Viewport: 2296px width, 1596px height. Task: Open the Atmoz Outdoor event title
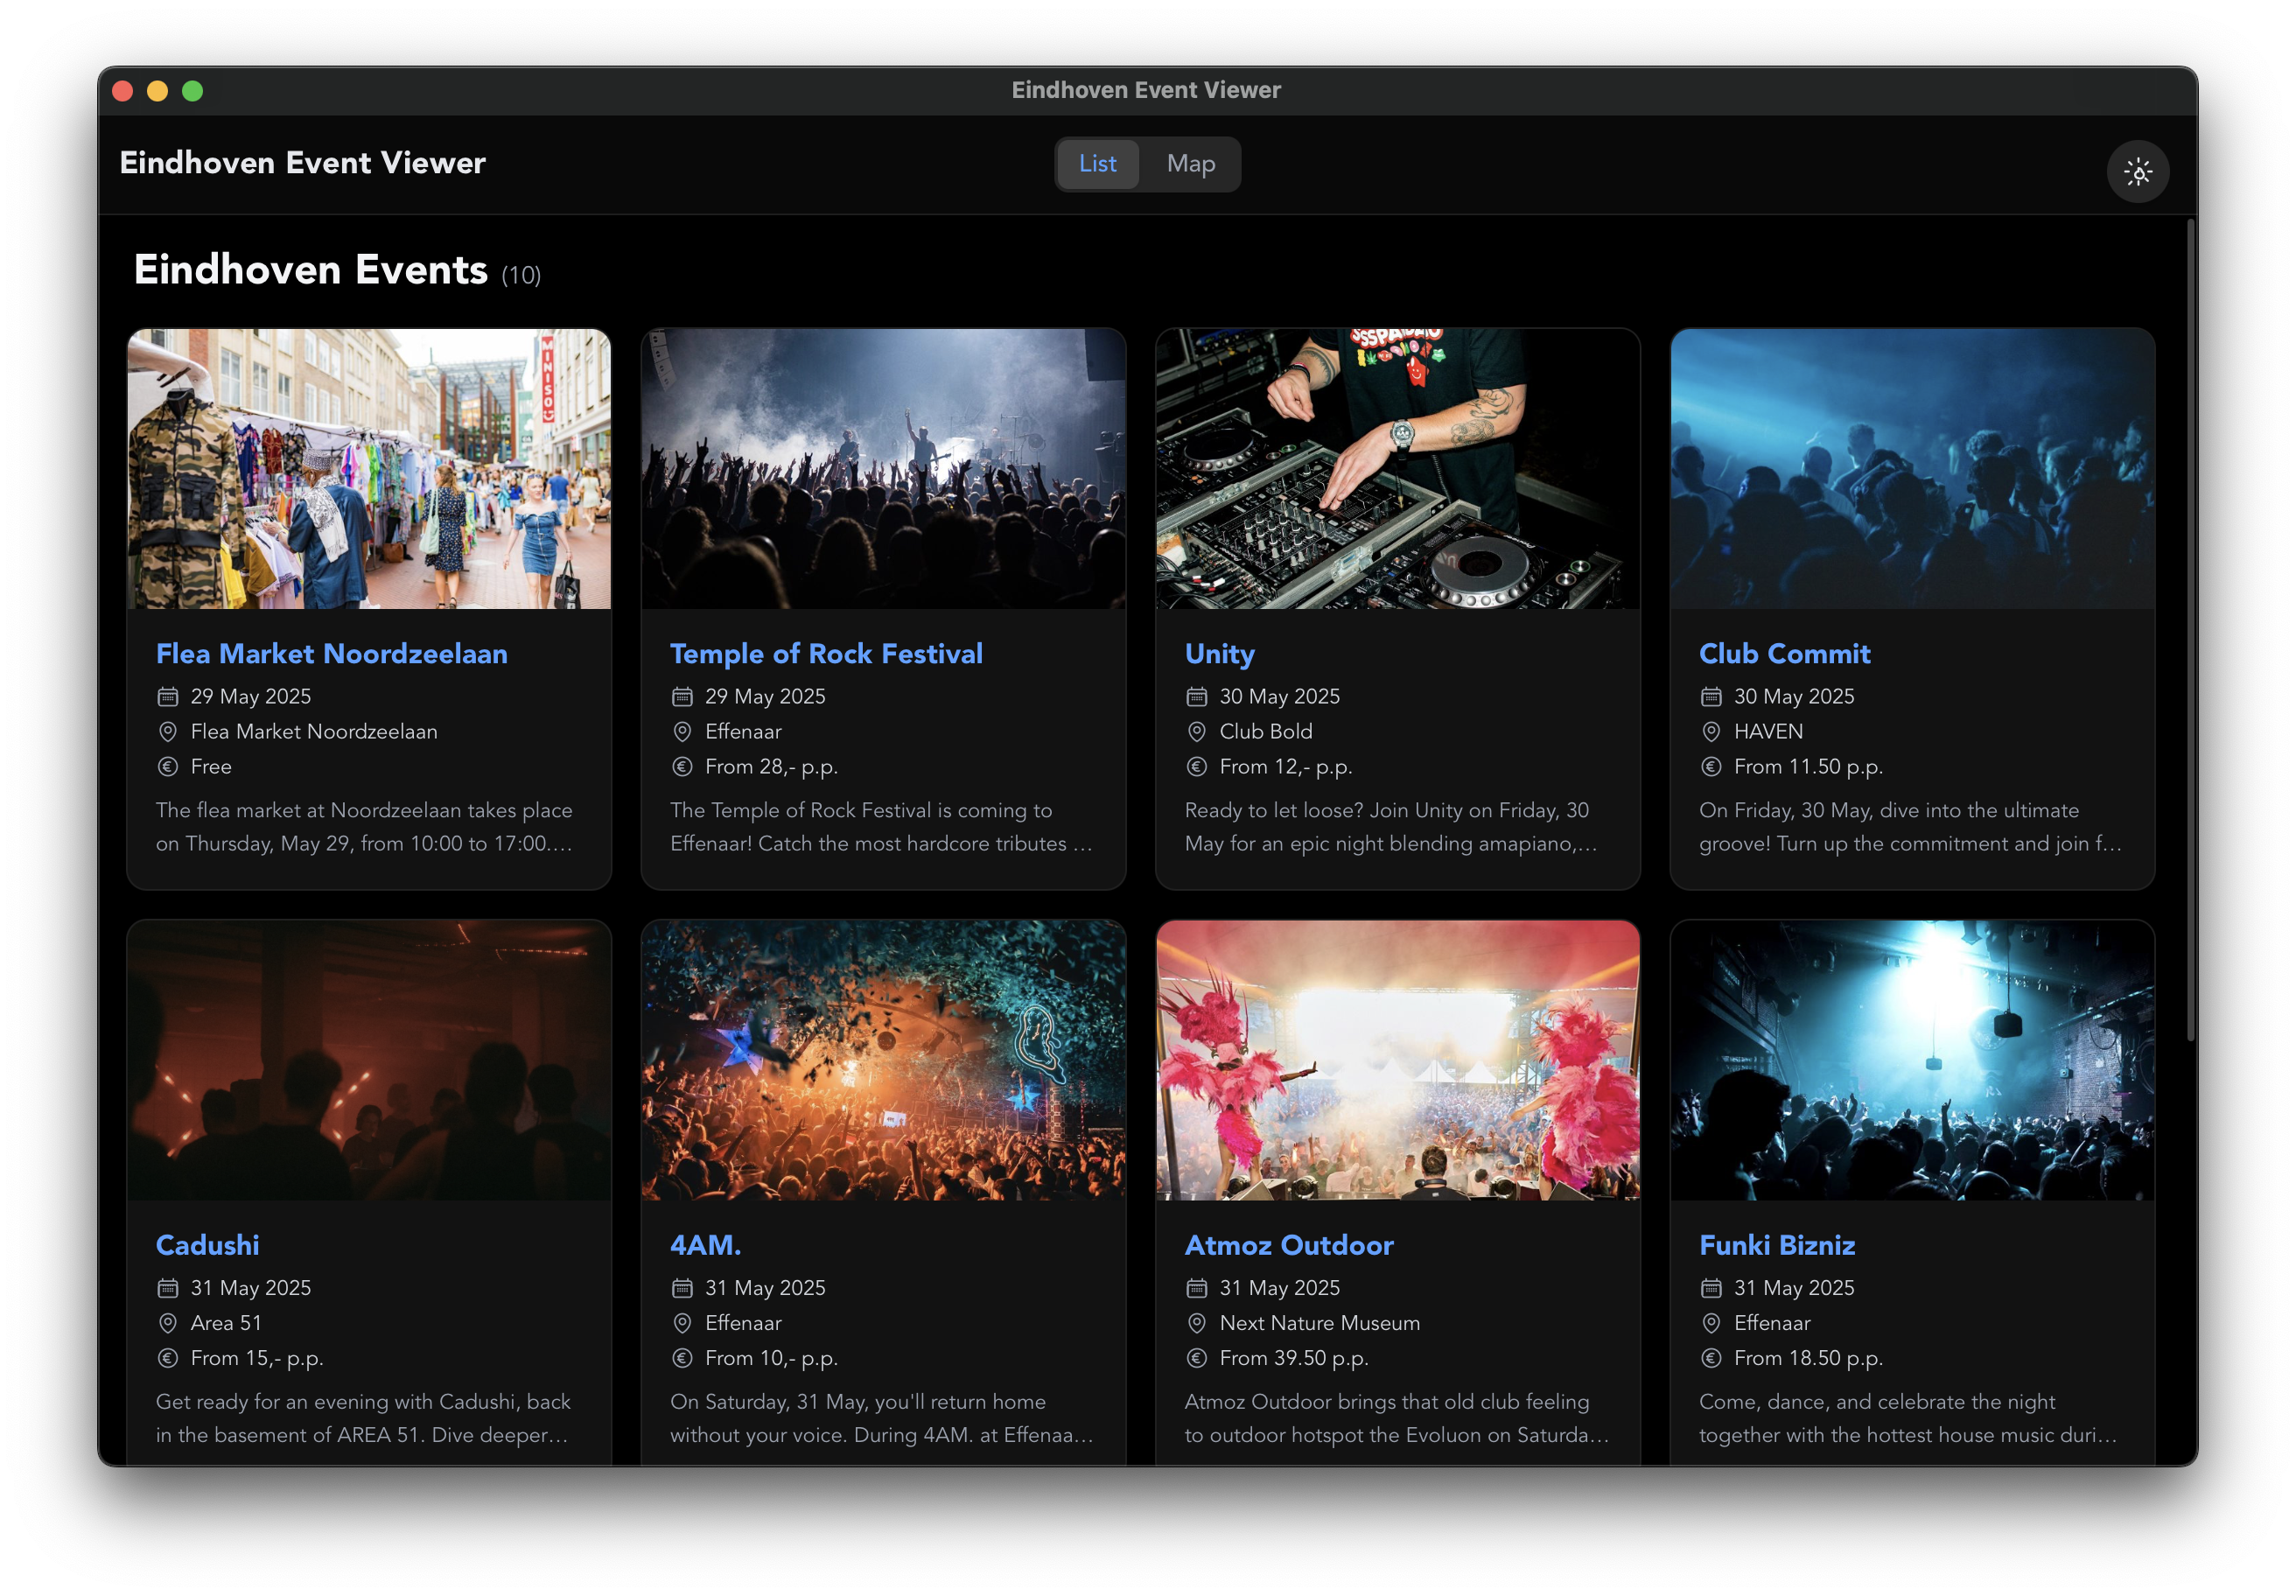(1288, 1245)
